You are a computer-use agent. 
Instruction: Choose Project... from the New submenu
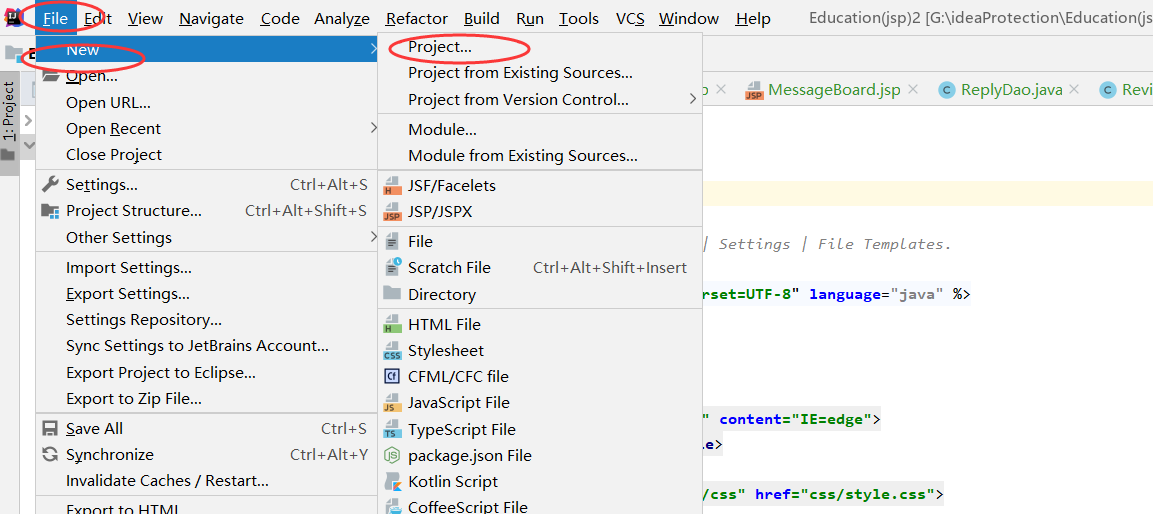440,47
